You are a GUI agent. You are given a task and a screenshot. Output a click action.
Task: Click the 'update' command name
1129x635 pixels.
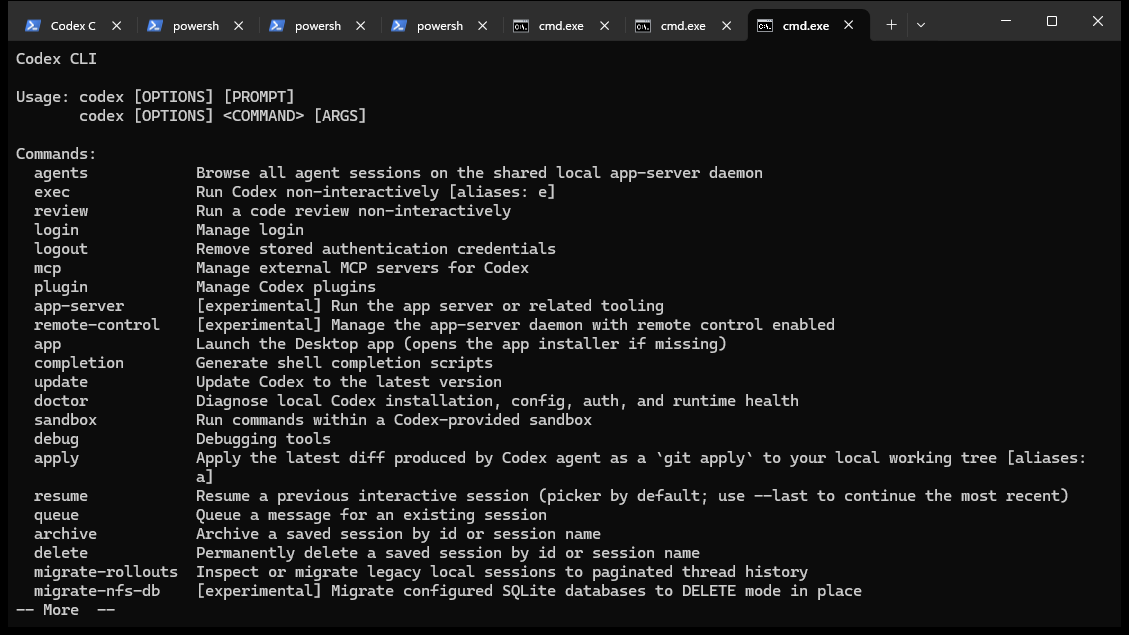60,382
